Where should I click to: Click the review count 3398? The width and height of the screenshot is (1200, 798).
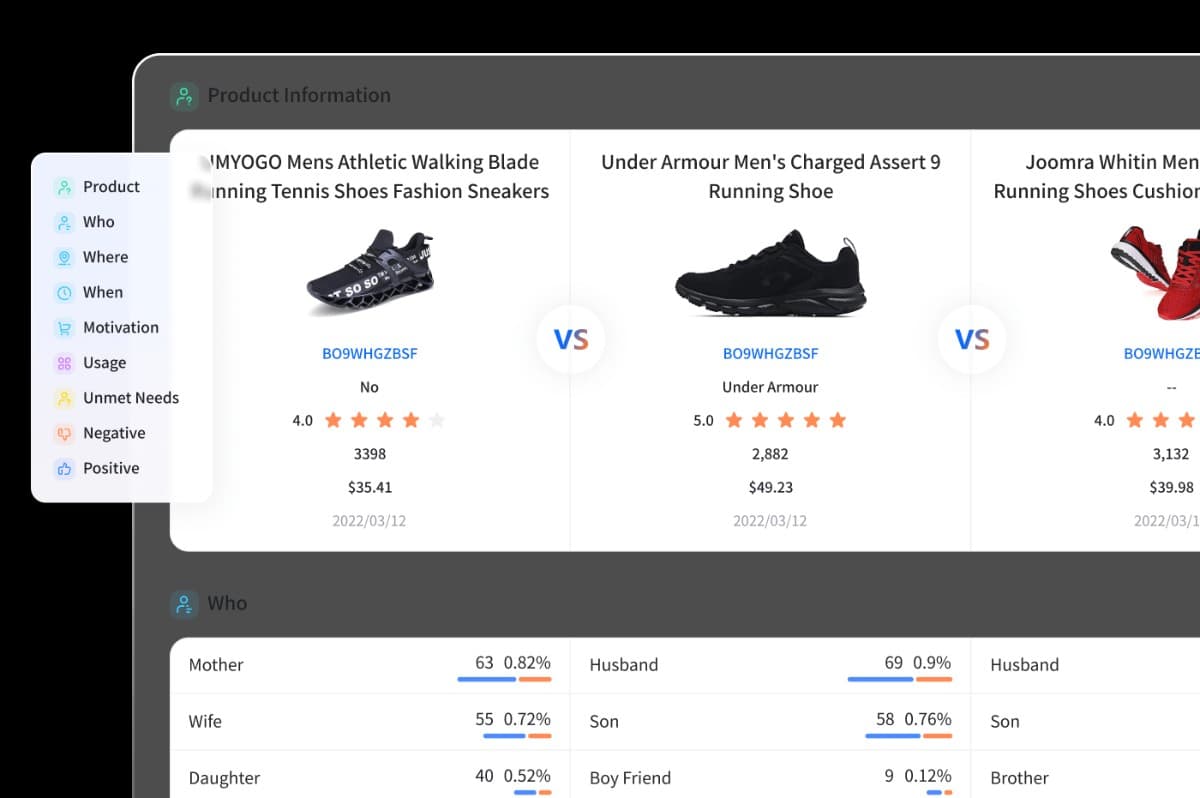tap(370, 454)
